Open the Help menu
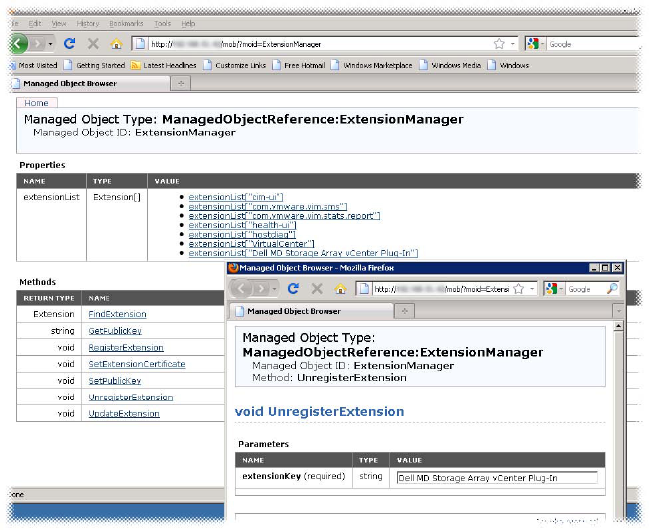Viewport: 649px width, 530px height. [188, 24]
